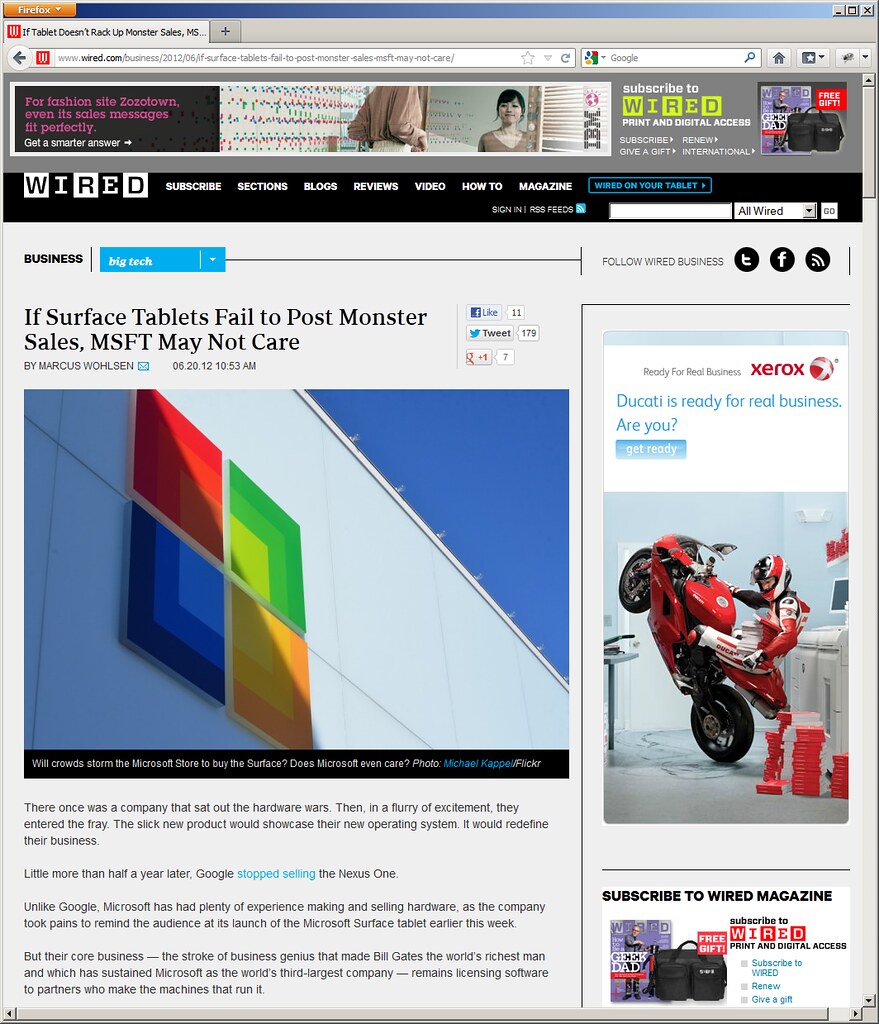Expand the big tech topic dropdown arrow
Viewport: 879px width, 1024px height.
[212, 260]
